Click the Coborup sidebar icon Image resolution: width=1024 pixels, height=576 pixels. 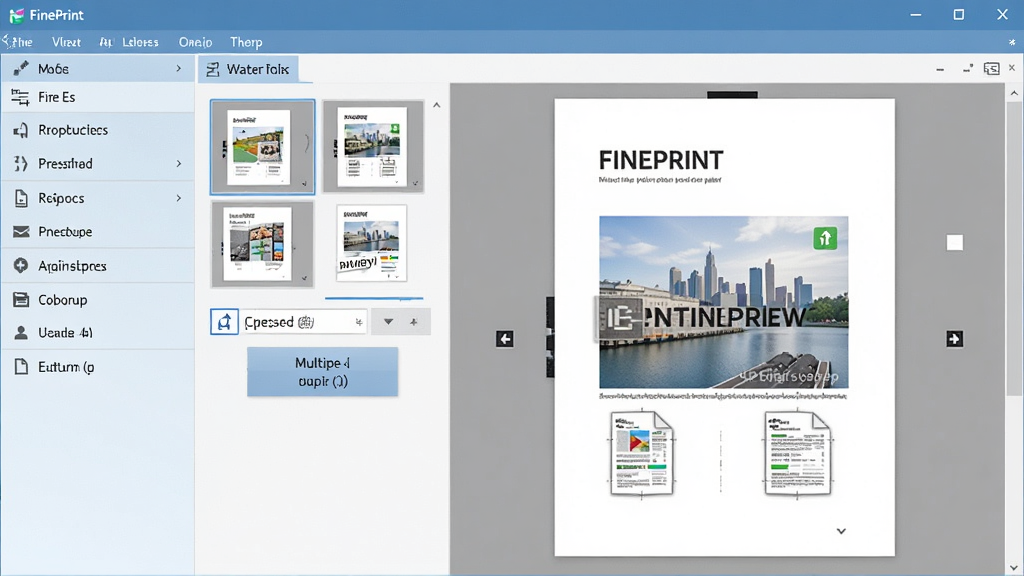tap(21, 300)
